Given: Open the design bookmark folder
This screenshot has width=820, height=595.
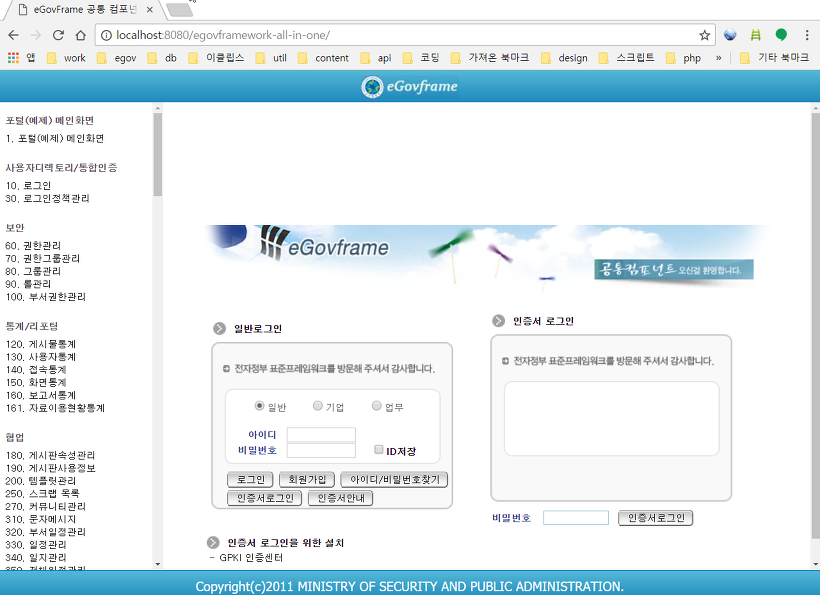Looking at the screenshot, I should (x=564, y=58).
